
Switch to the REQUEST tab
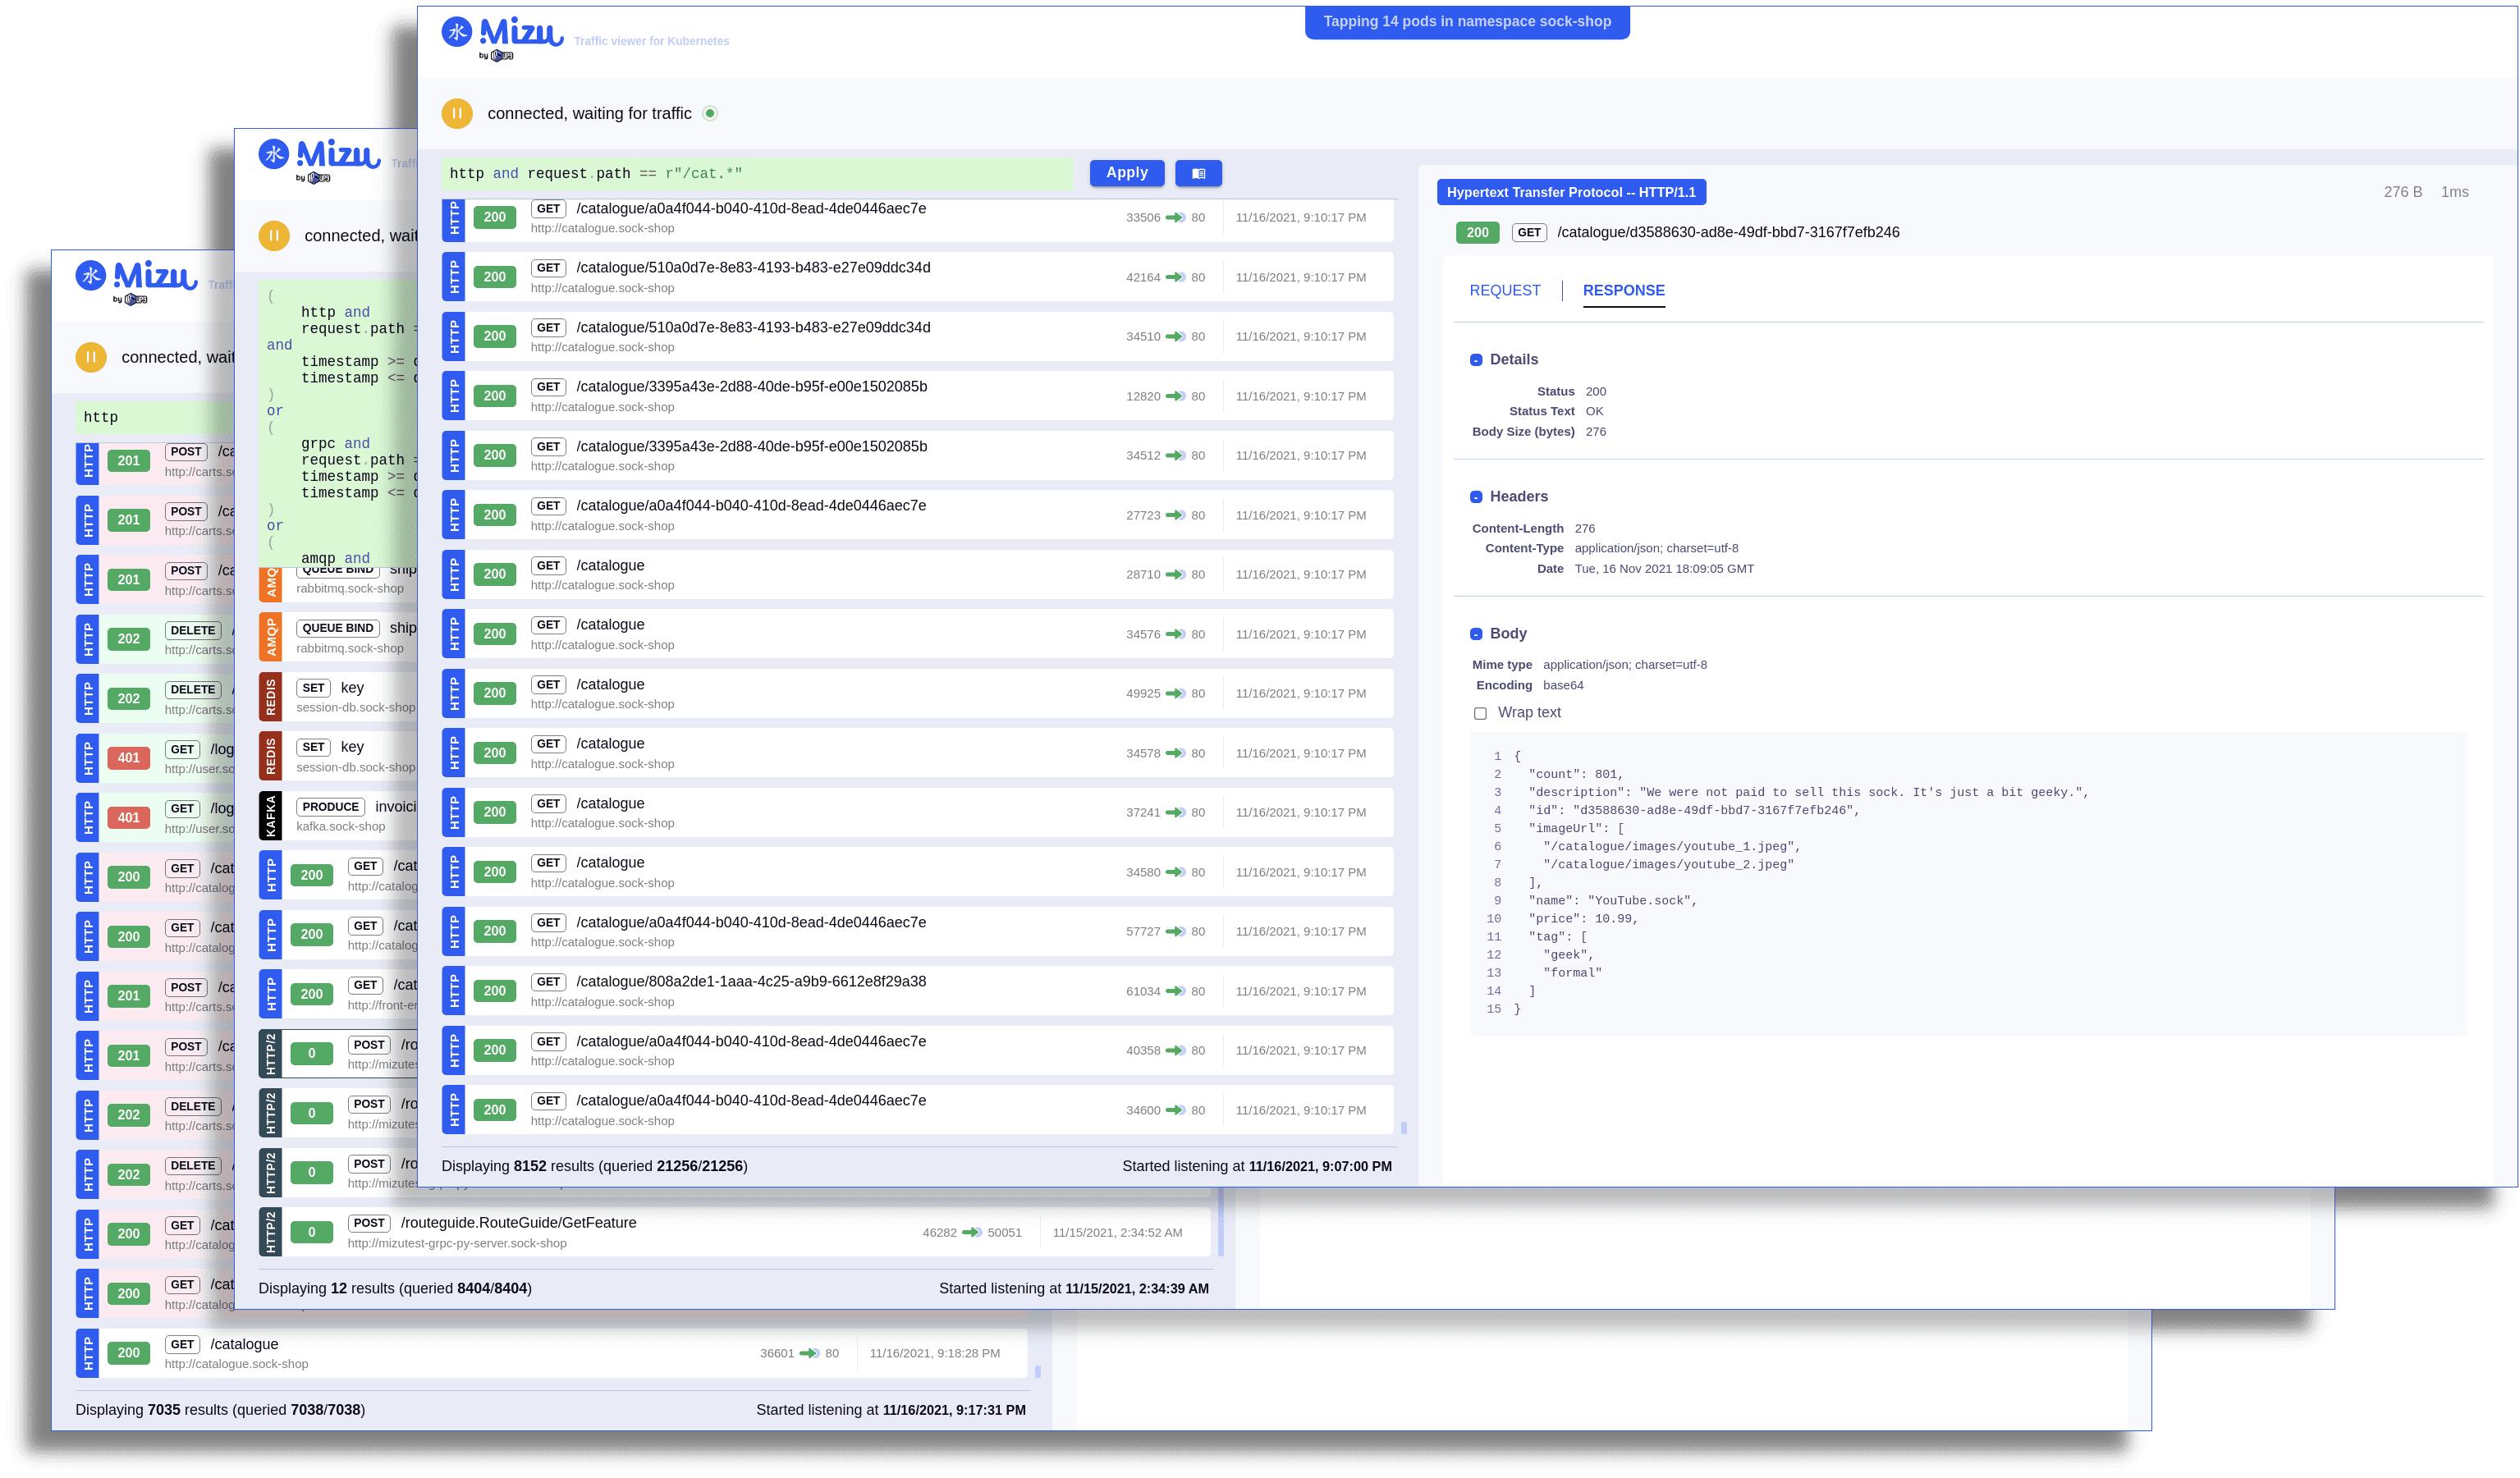(1504, 290)
